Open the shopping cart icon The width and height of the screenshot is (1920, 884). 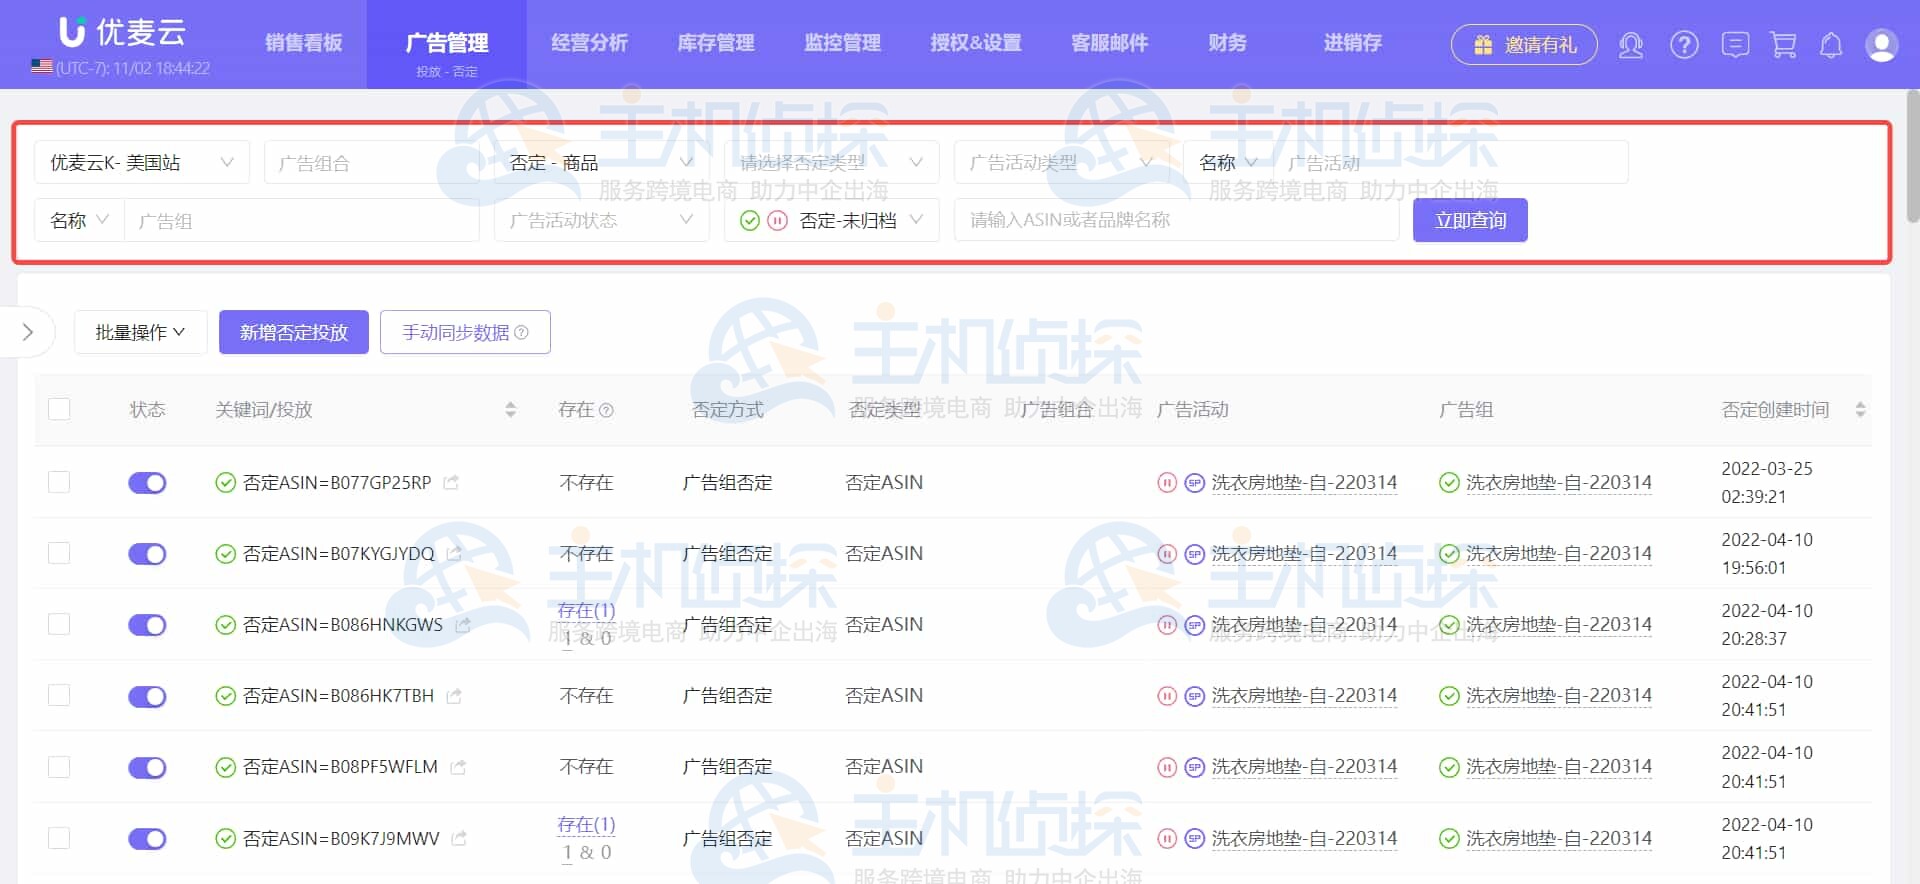pos(1783,45)
